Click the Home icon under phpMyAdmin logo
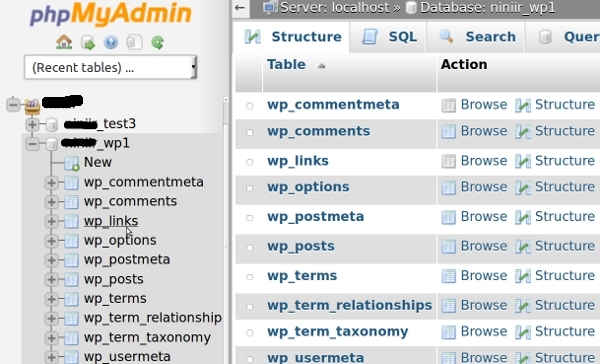This screenshot has width=600, height=364. (64, 42)
